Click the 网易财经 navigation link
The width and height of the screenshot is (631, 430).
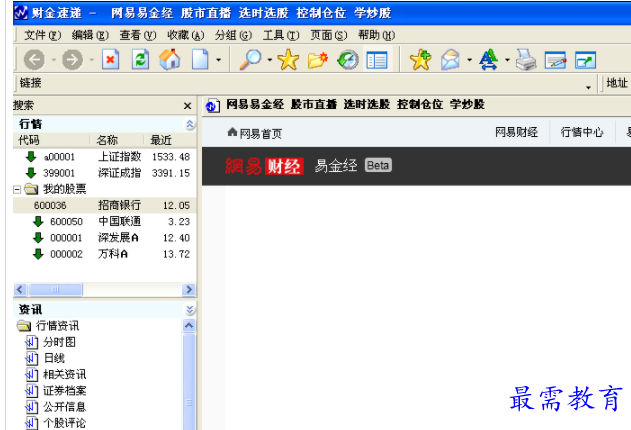coord(516,132)
